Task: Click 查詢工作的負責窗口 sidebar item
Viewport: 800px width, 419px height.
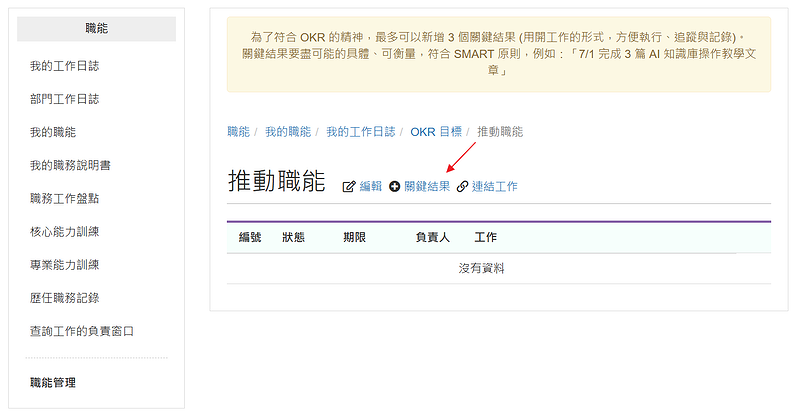Action: tap(82, 331)
